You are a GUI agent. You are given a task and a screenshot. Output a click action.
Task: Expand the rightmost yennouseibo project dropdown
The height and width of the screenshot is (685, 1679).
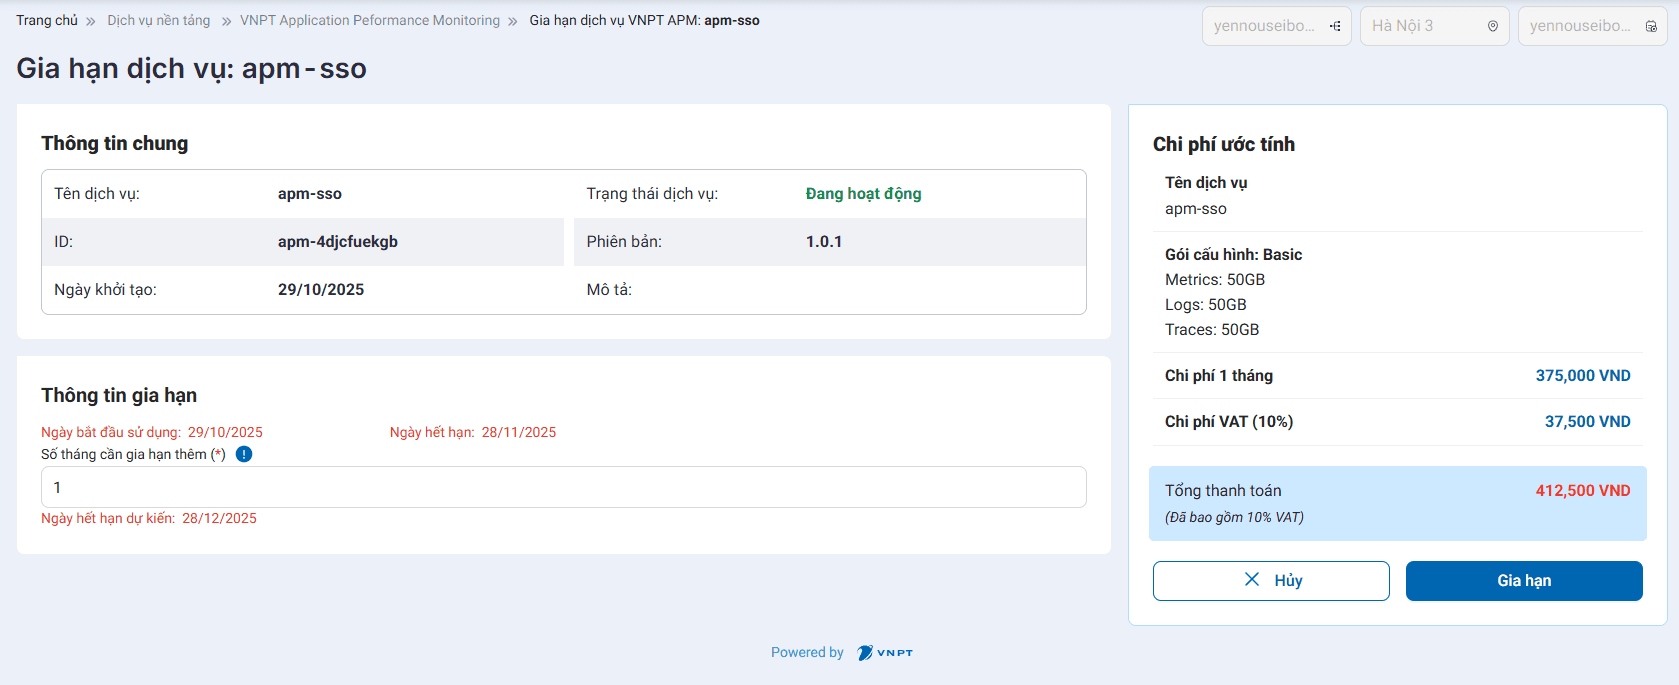pyautogui.click(x=1580, y=26)
